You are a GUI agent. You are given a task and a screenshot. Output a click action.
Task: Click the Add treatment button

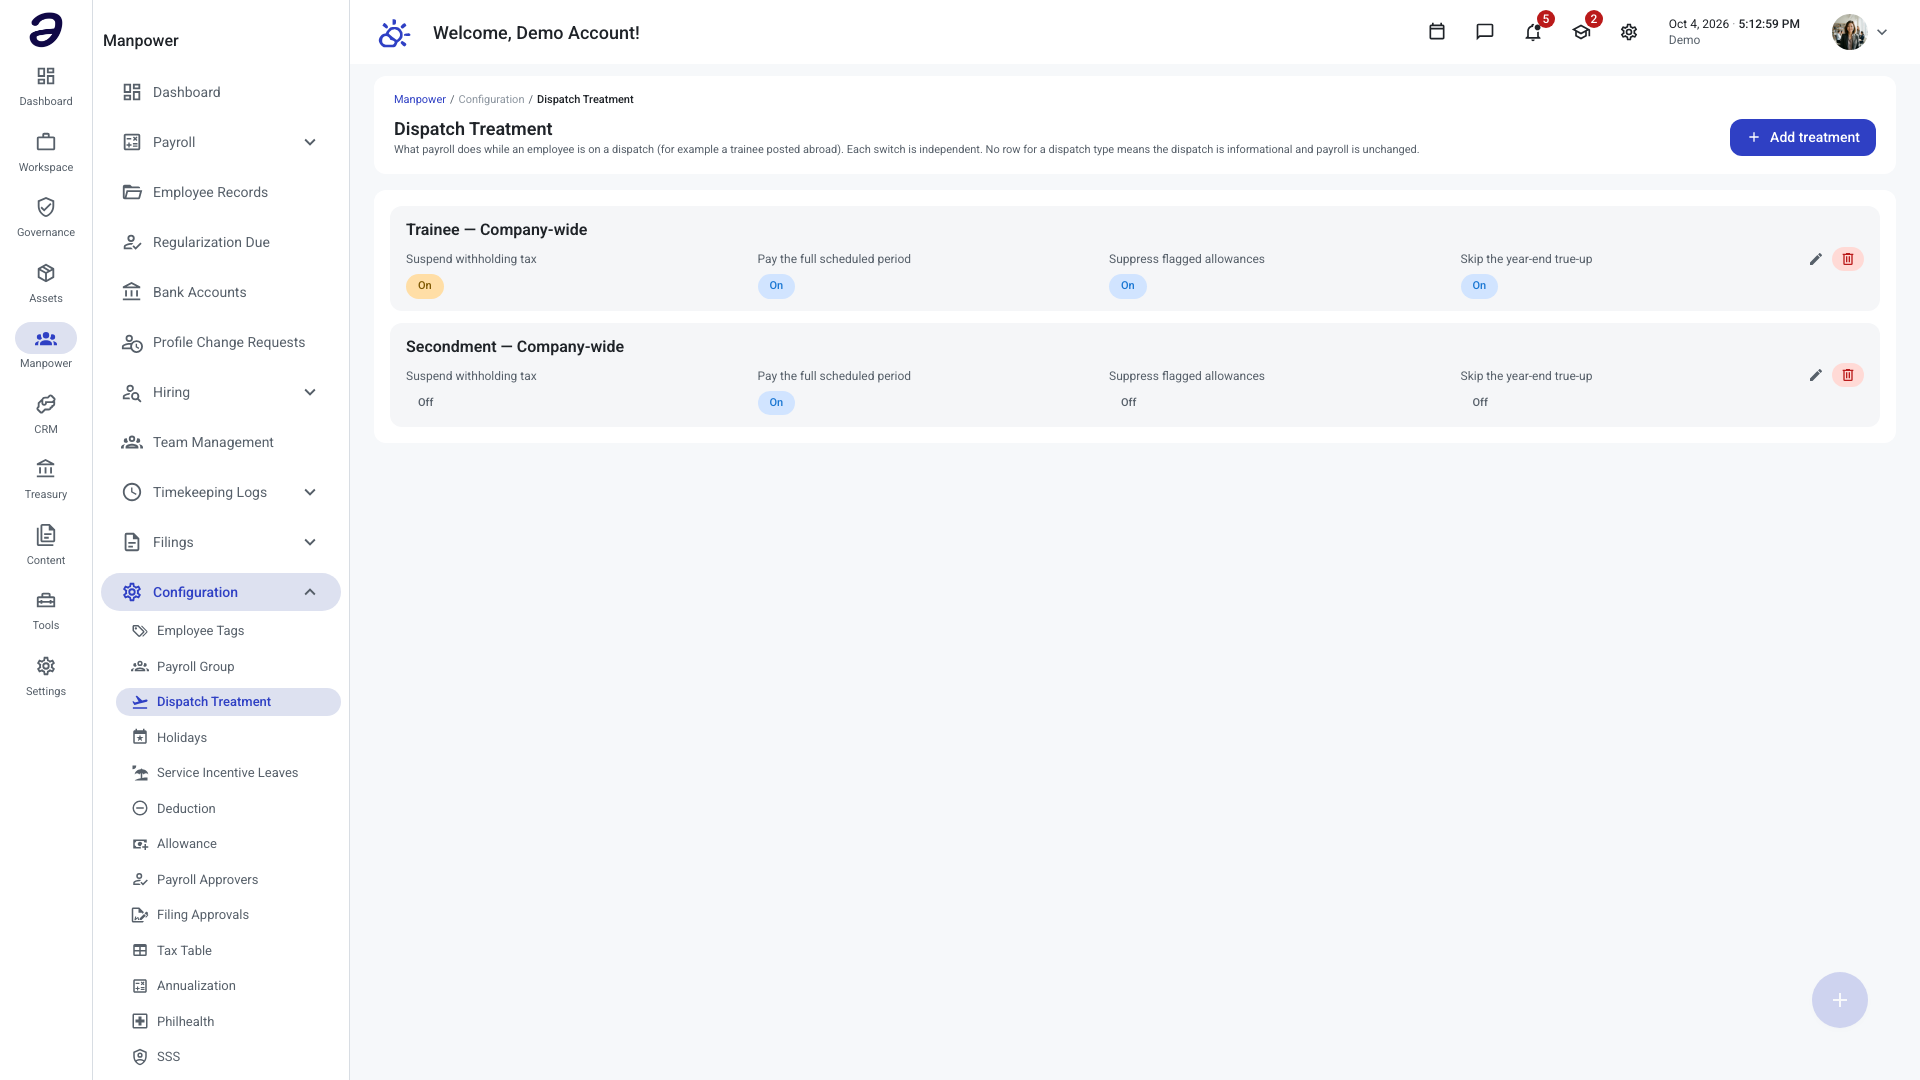tap(1803, 137)
